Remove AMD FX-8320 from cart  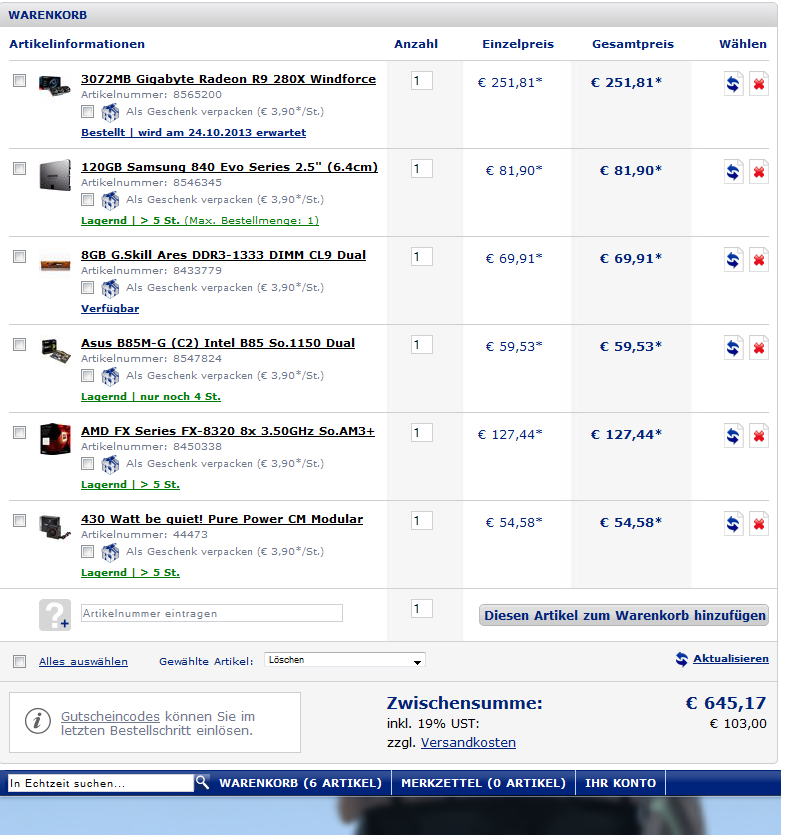(x=759, y=436)
